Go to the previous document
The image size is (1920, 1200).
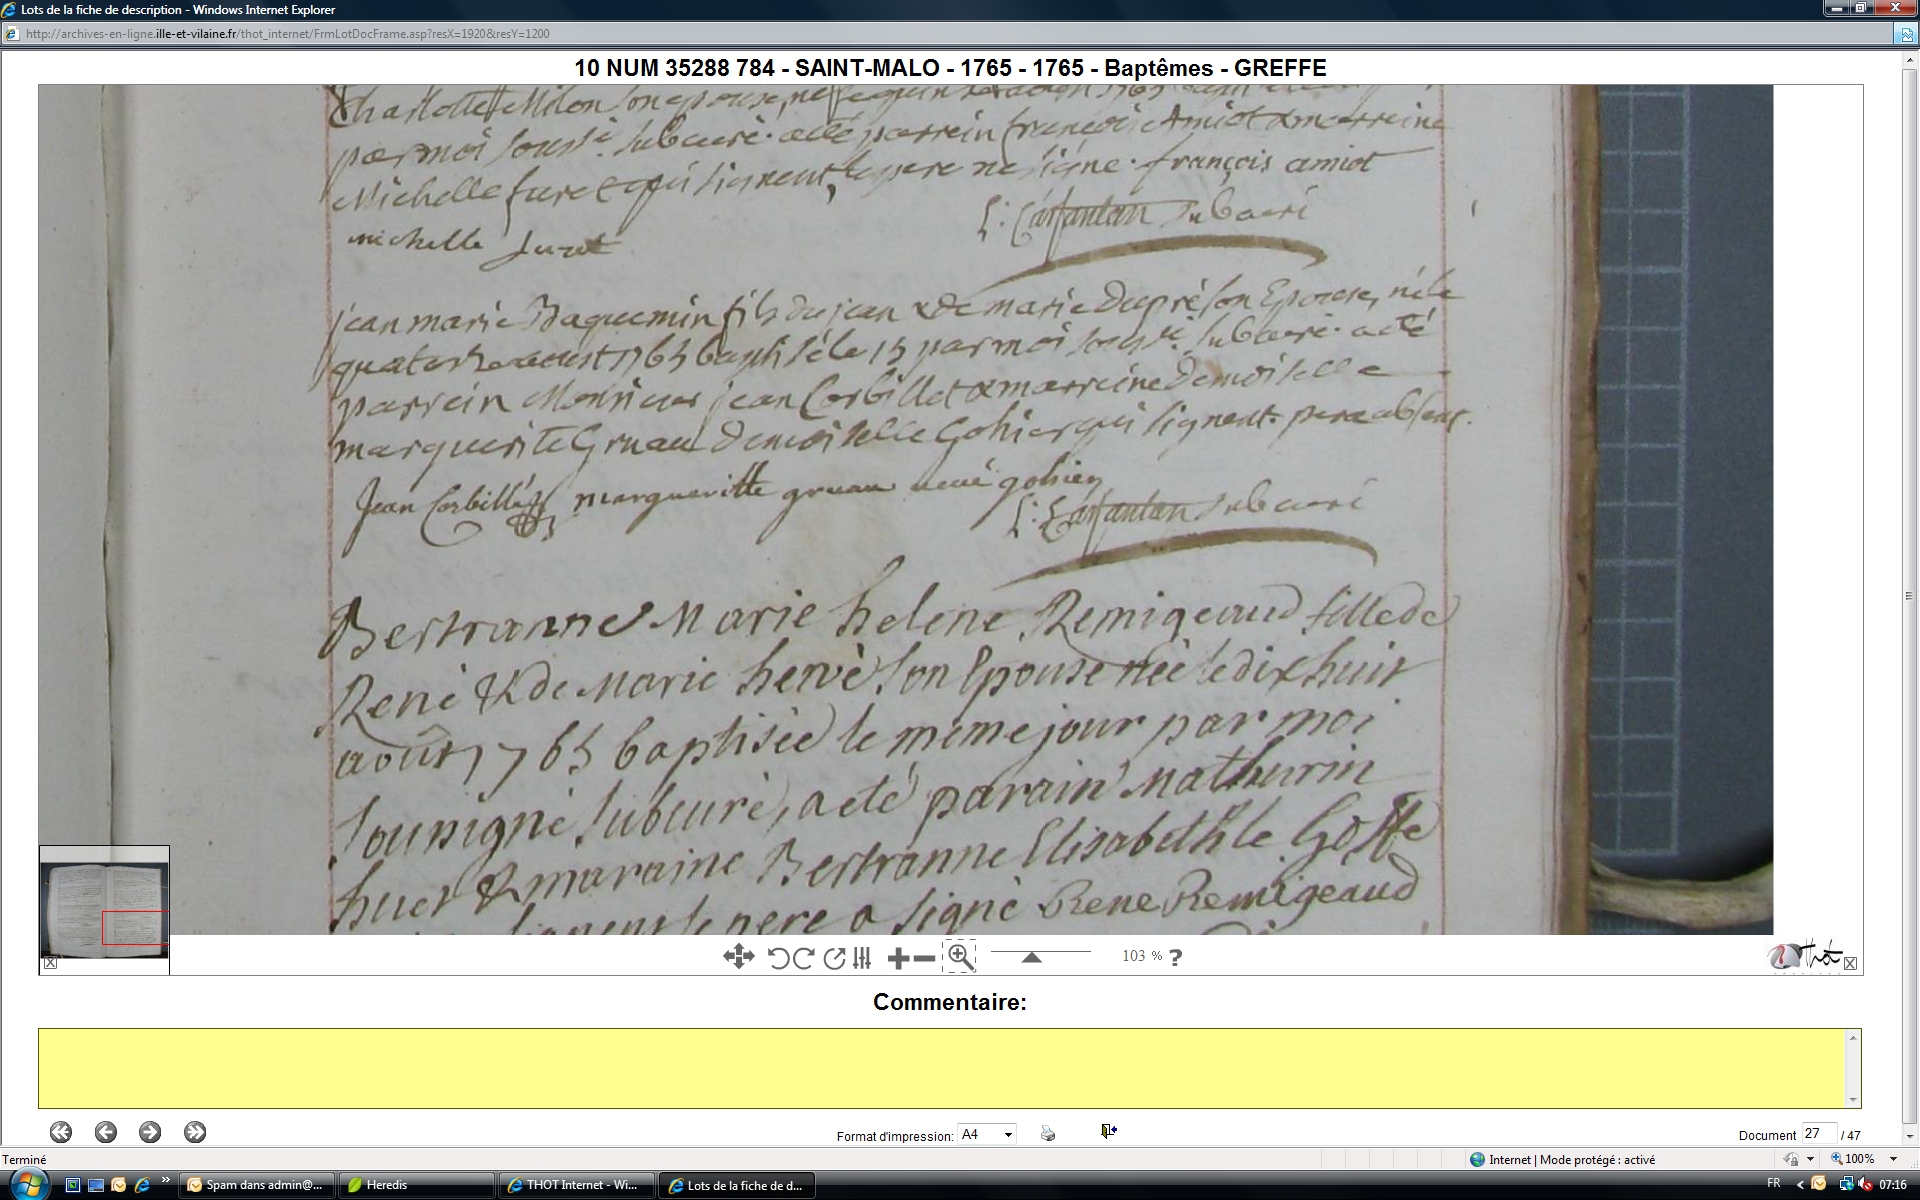click(105, 1132)
